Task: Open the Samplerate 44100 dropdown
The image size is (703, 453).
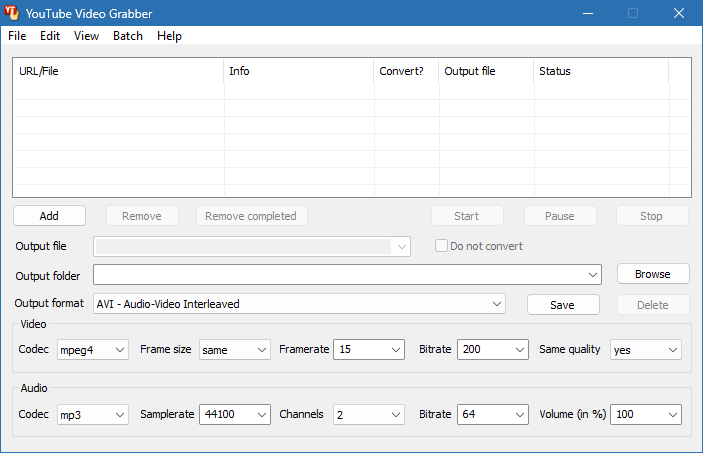Action: coord(234,414)
